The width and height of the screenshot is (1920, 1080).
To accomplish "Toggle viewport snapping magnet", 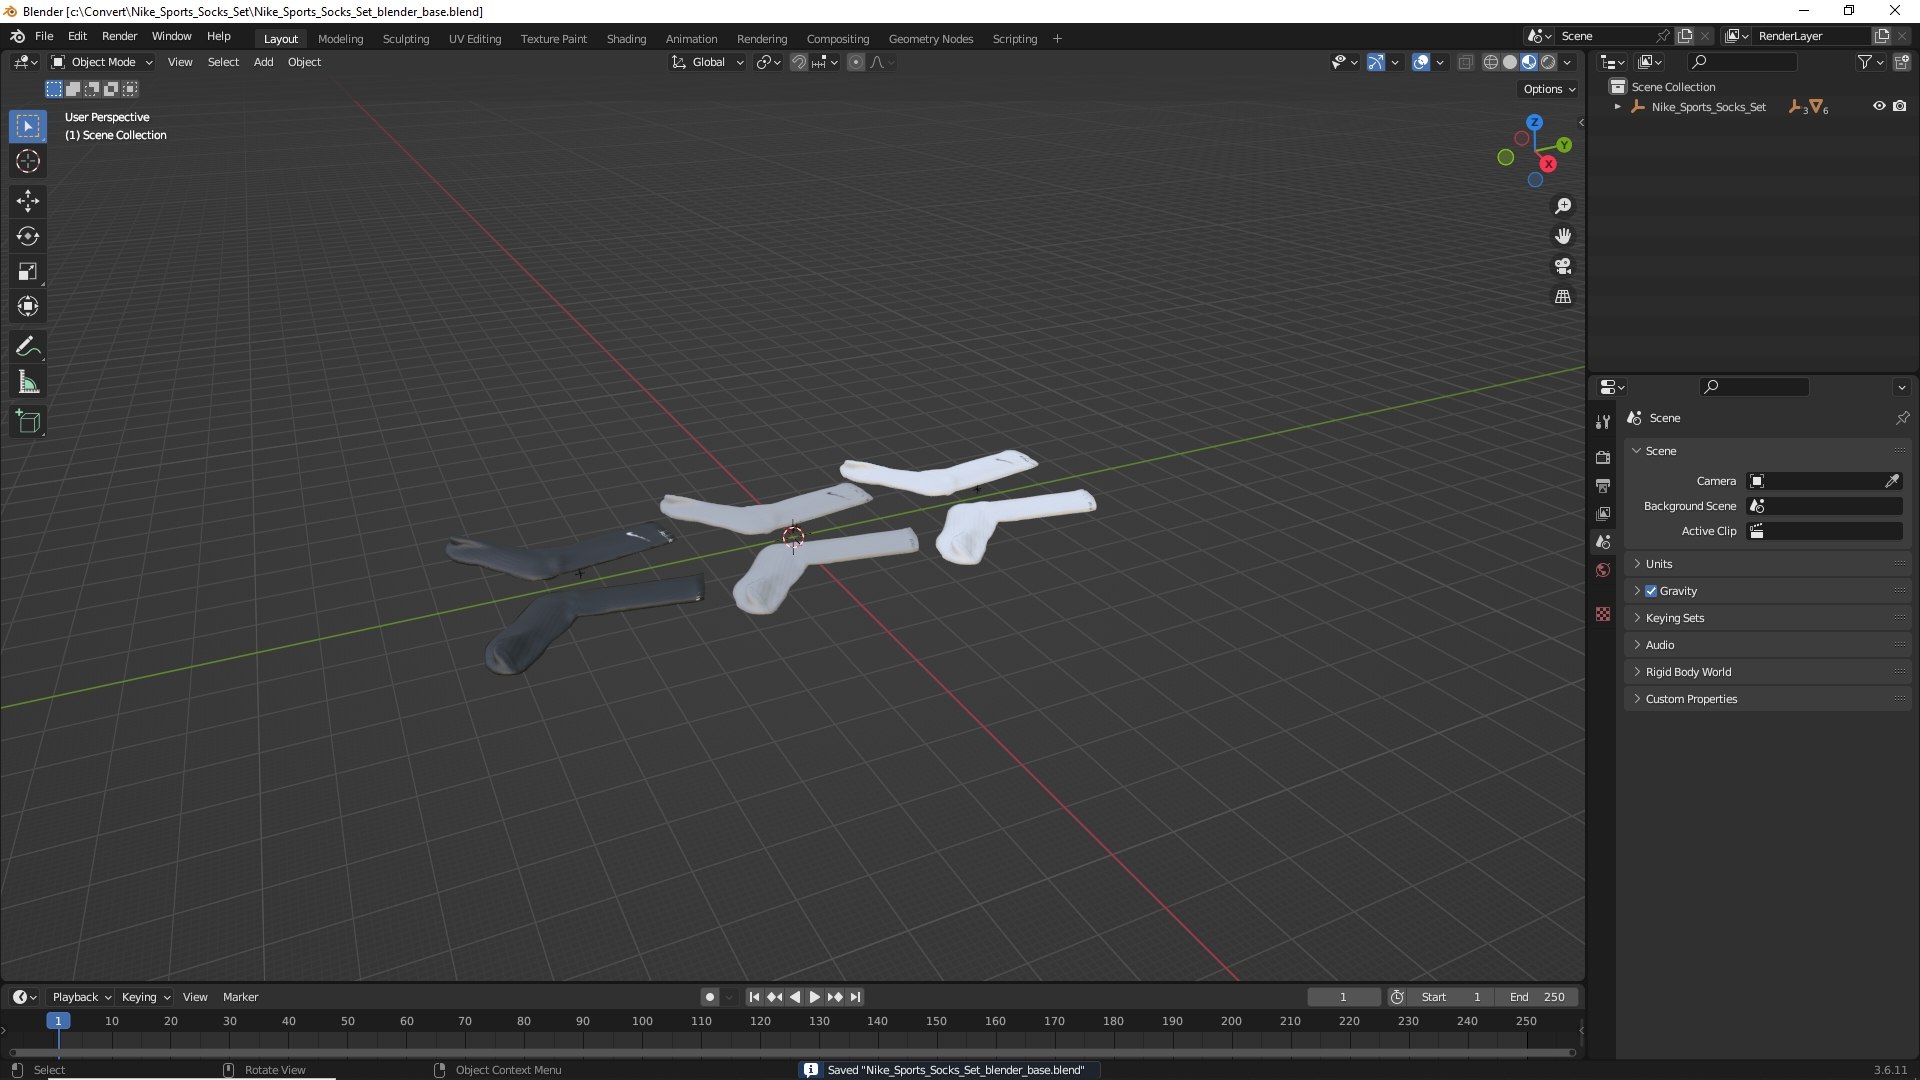I will click(798, 62).
